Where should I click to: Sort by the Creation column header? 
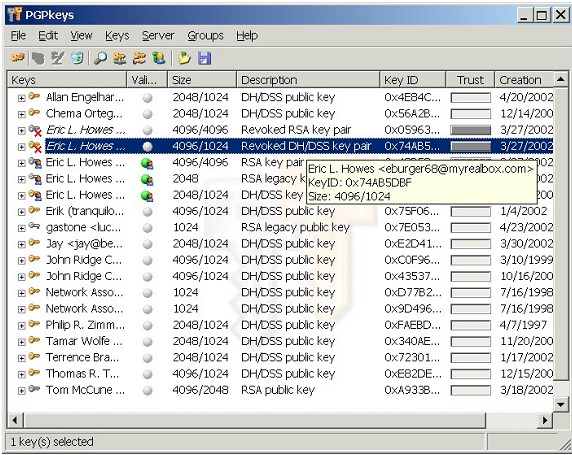point(524,80)
